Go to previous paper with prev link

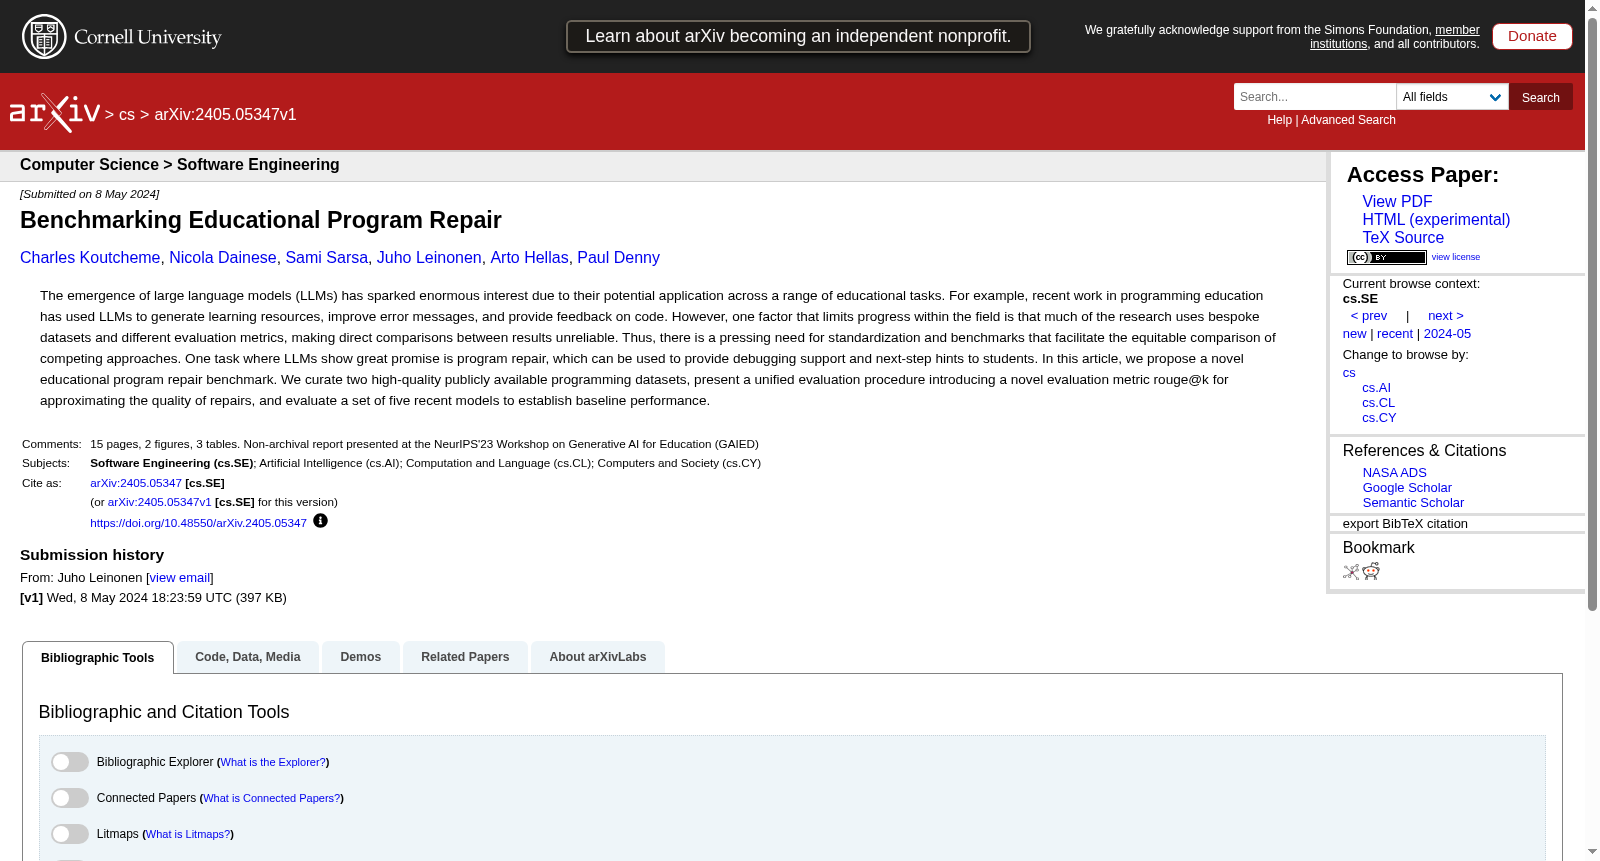(1368, 316)
